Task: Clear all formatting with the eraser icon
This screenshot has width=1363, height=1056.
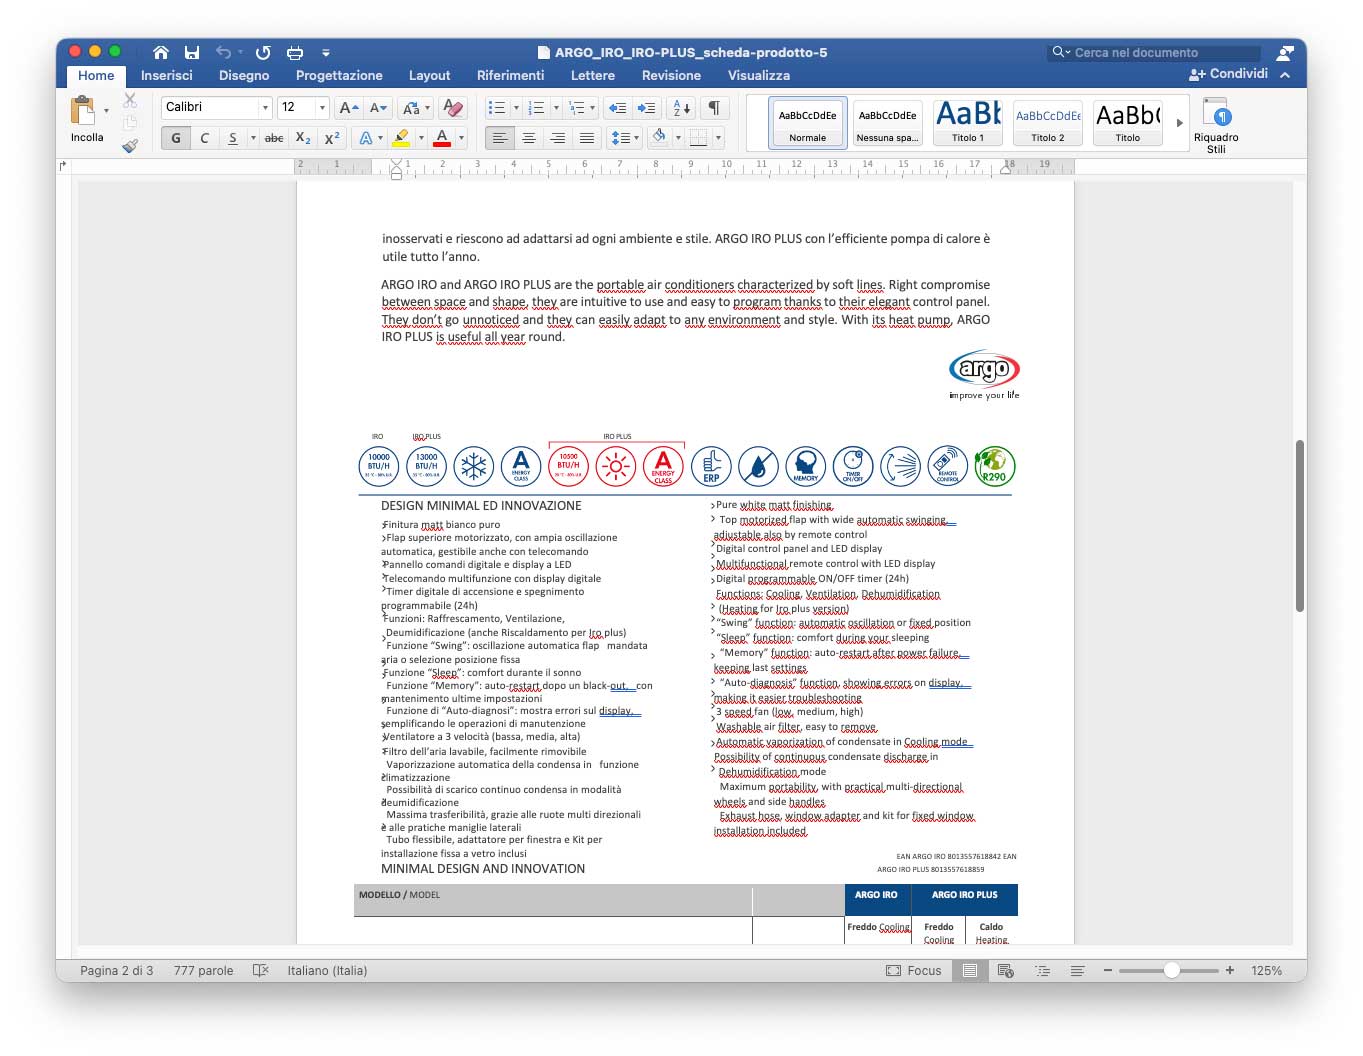Action: [x=453, y=107]
